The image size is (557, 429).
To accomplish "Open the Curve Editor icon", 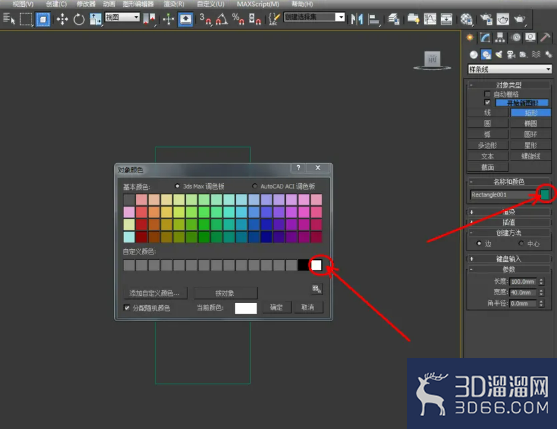I will tap(430, 19).
